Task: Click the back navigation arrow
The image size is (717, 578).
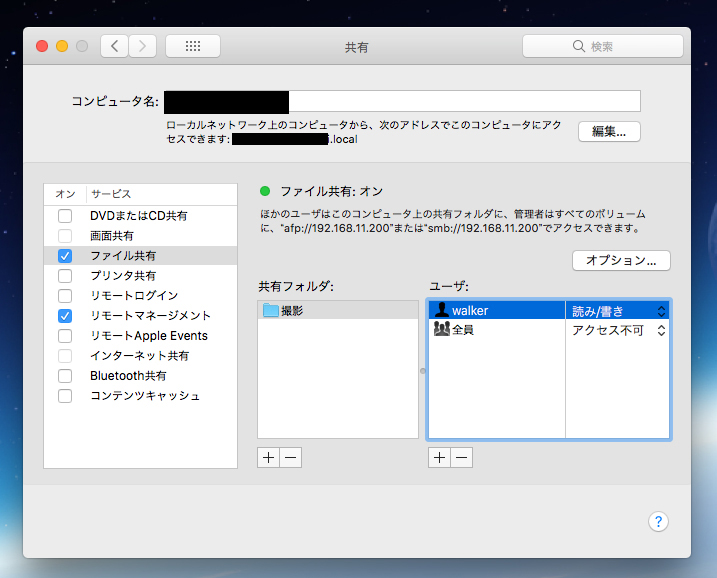Action: coord(115,46)
